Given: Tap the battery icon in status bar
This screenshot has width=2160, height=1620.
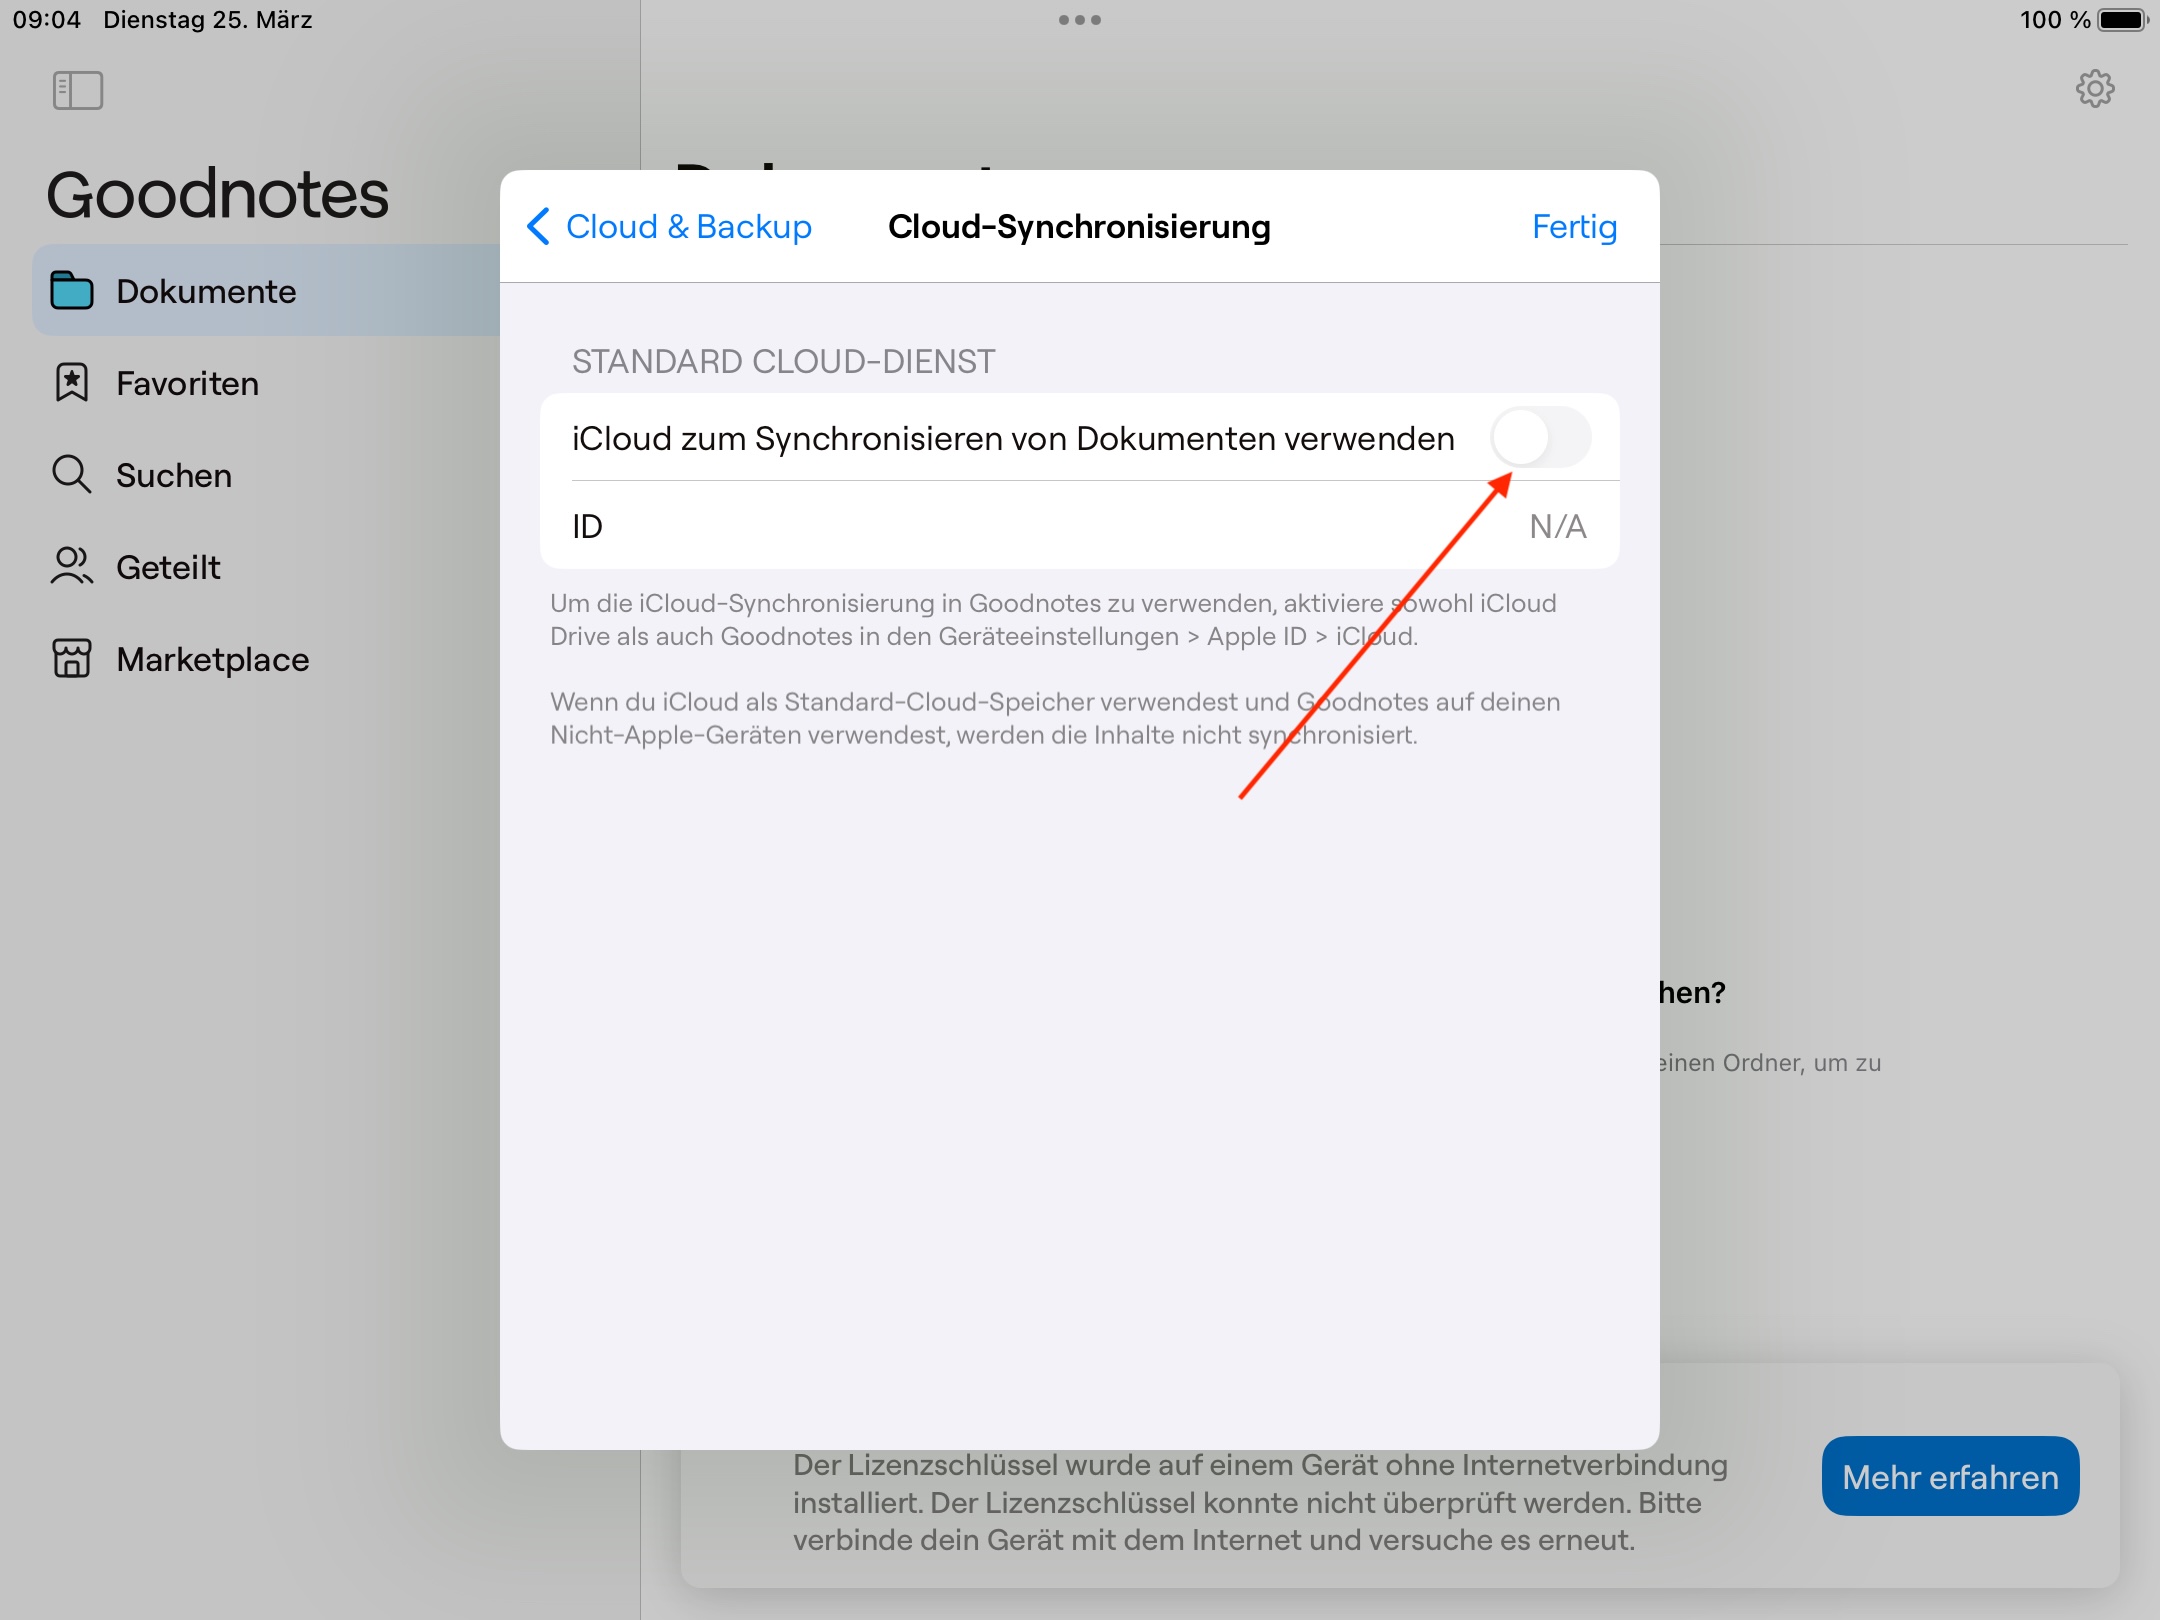Looking at the screenshot, I should tap(2123, 20).
